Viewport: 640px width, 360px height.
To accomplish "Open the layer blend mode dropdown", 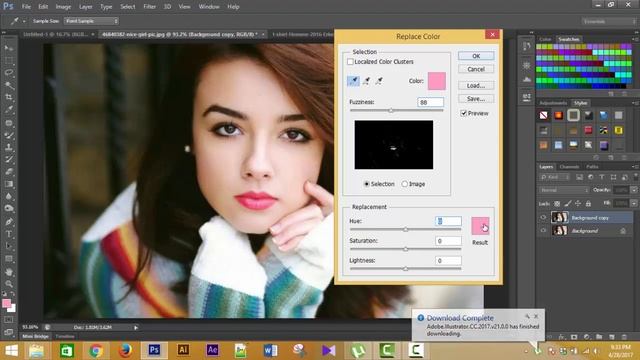I will pos(564,190).
